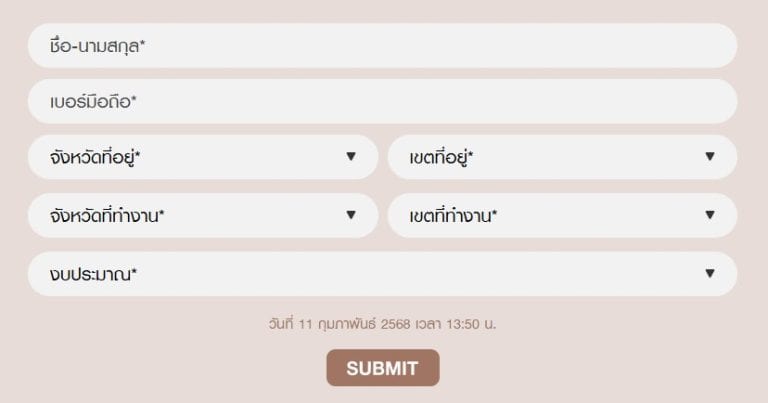Click the งบประมาณ* label text
This screenshot has height=403, width=768.
click(93, 274)
